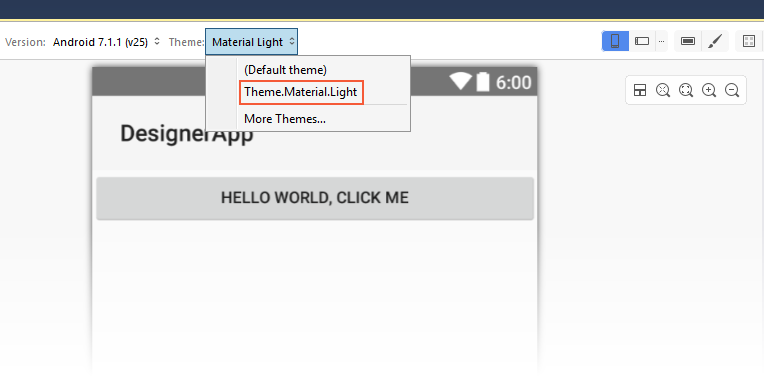
Task: Zoom in on the designer surface
Action: coord(709,90)
